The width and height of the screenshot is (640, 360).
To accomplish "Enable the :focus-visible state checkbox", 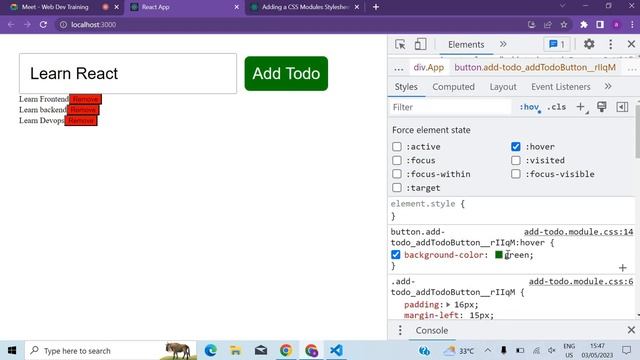I will point(516,174).
